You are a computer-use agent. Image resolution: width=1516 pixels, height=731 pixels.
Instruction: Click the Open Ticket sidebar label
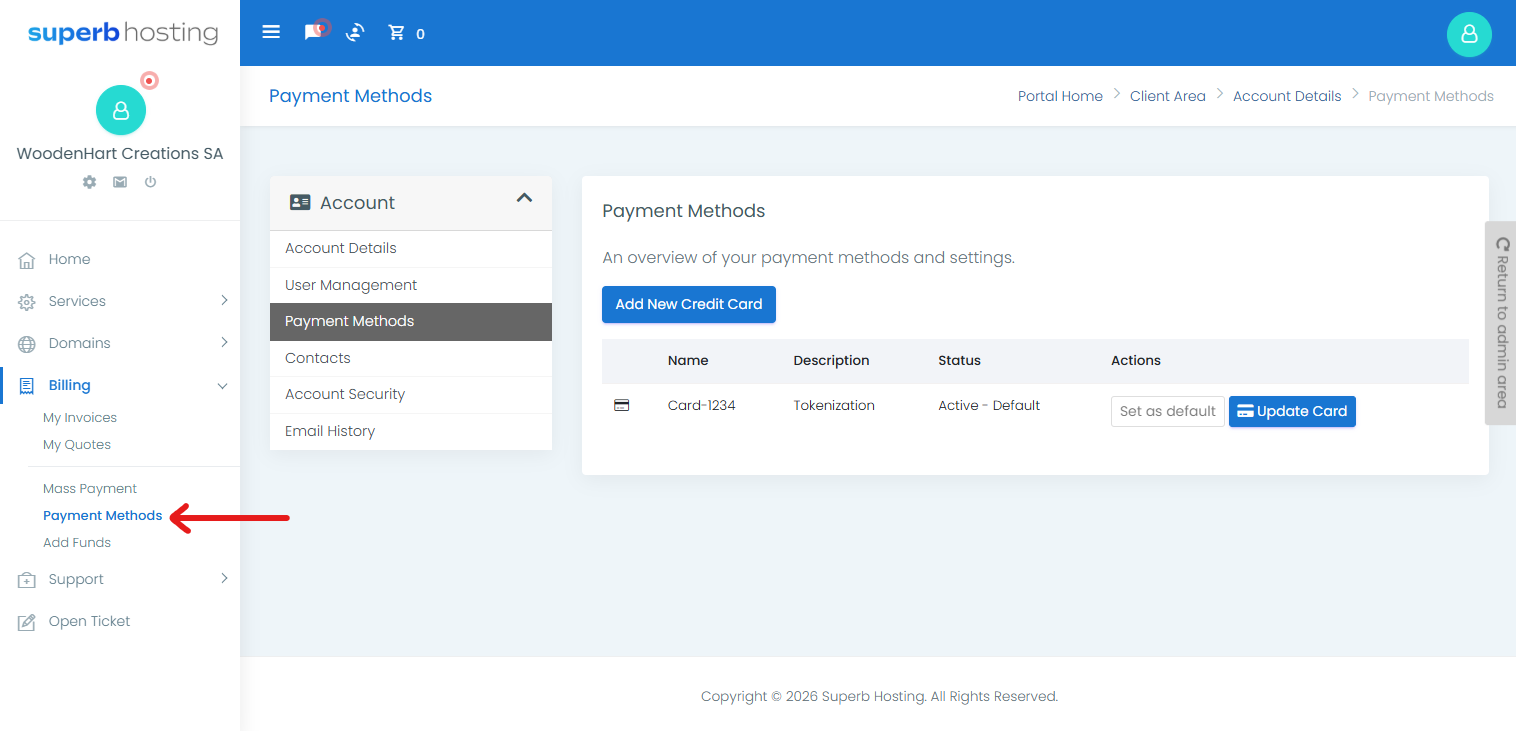coord(90,621)
